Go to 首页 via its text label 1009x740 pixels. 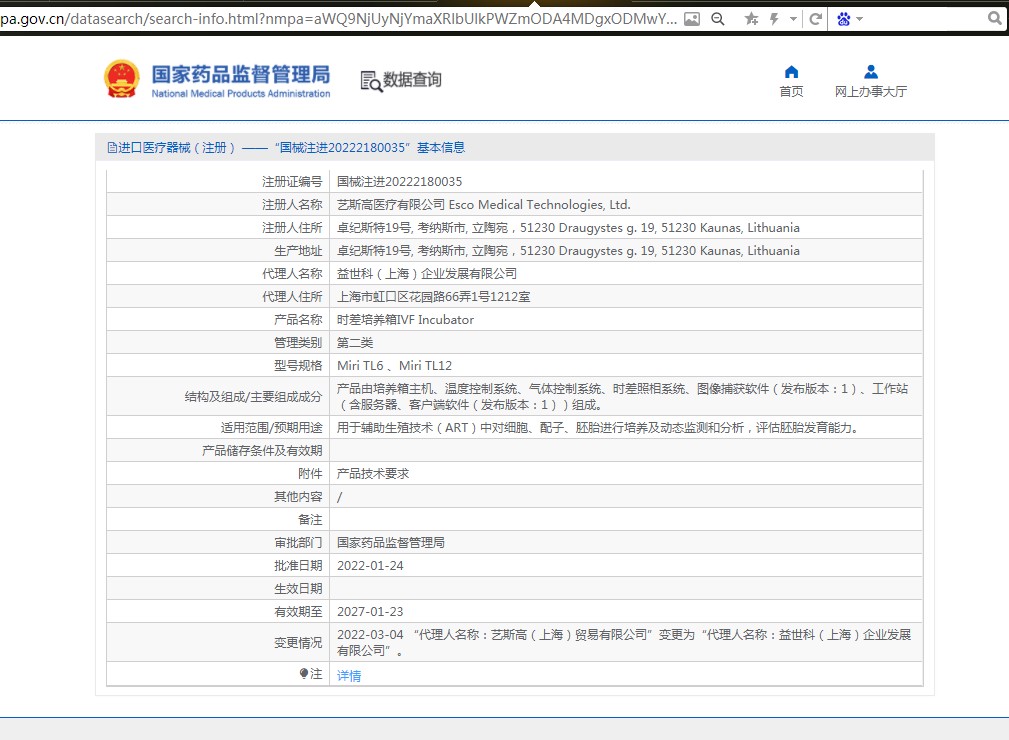coord(791,91)
